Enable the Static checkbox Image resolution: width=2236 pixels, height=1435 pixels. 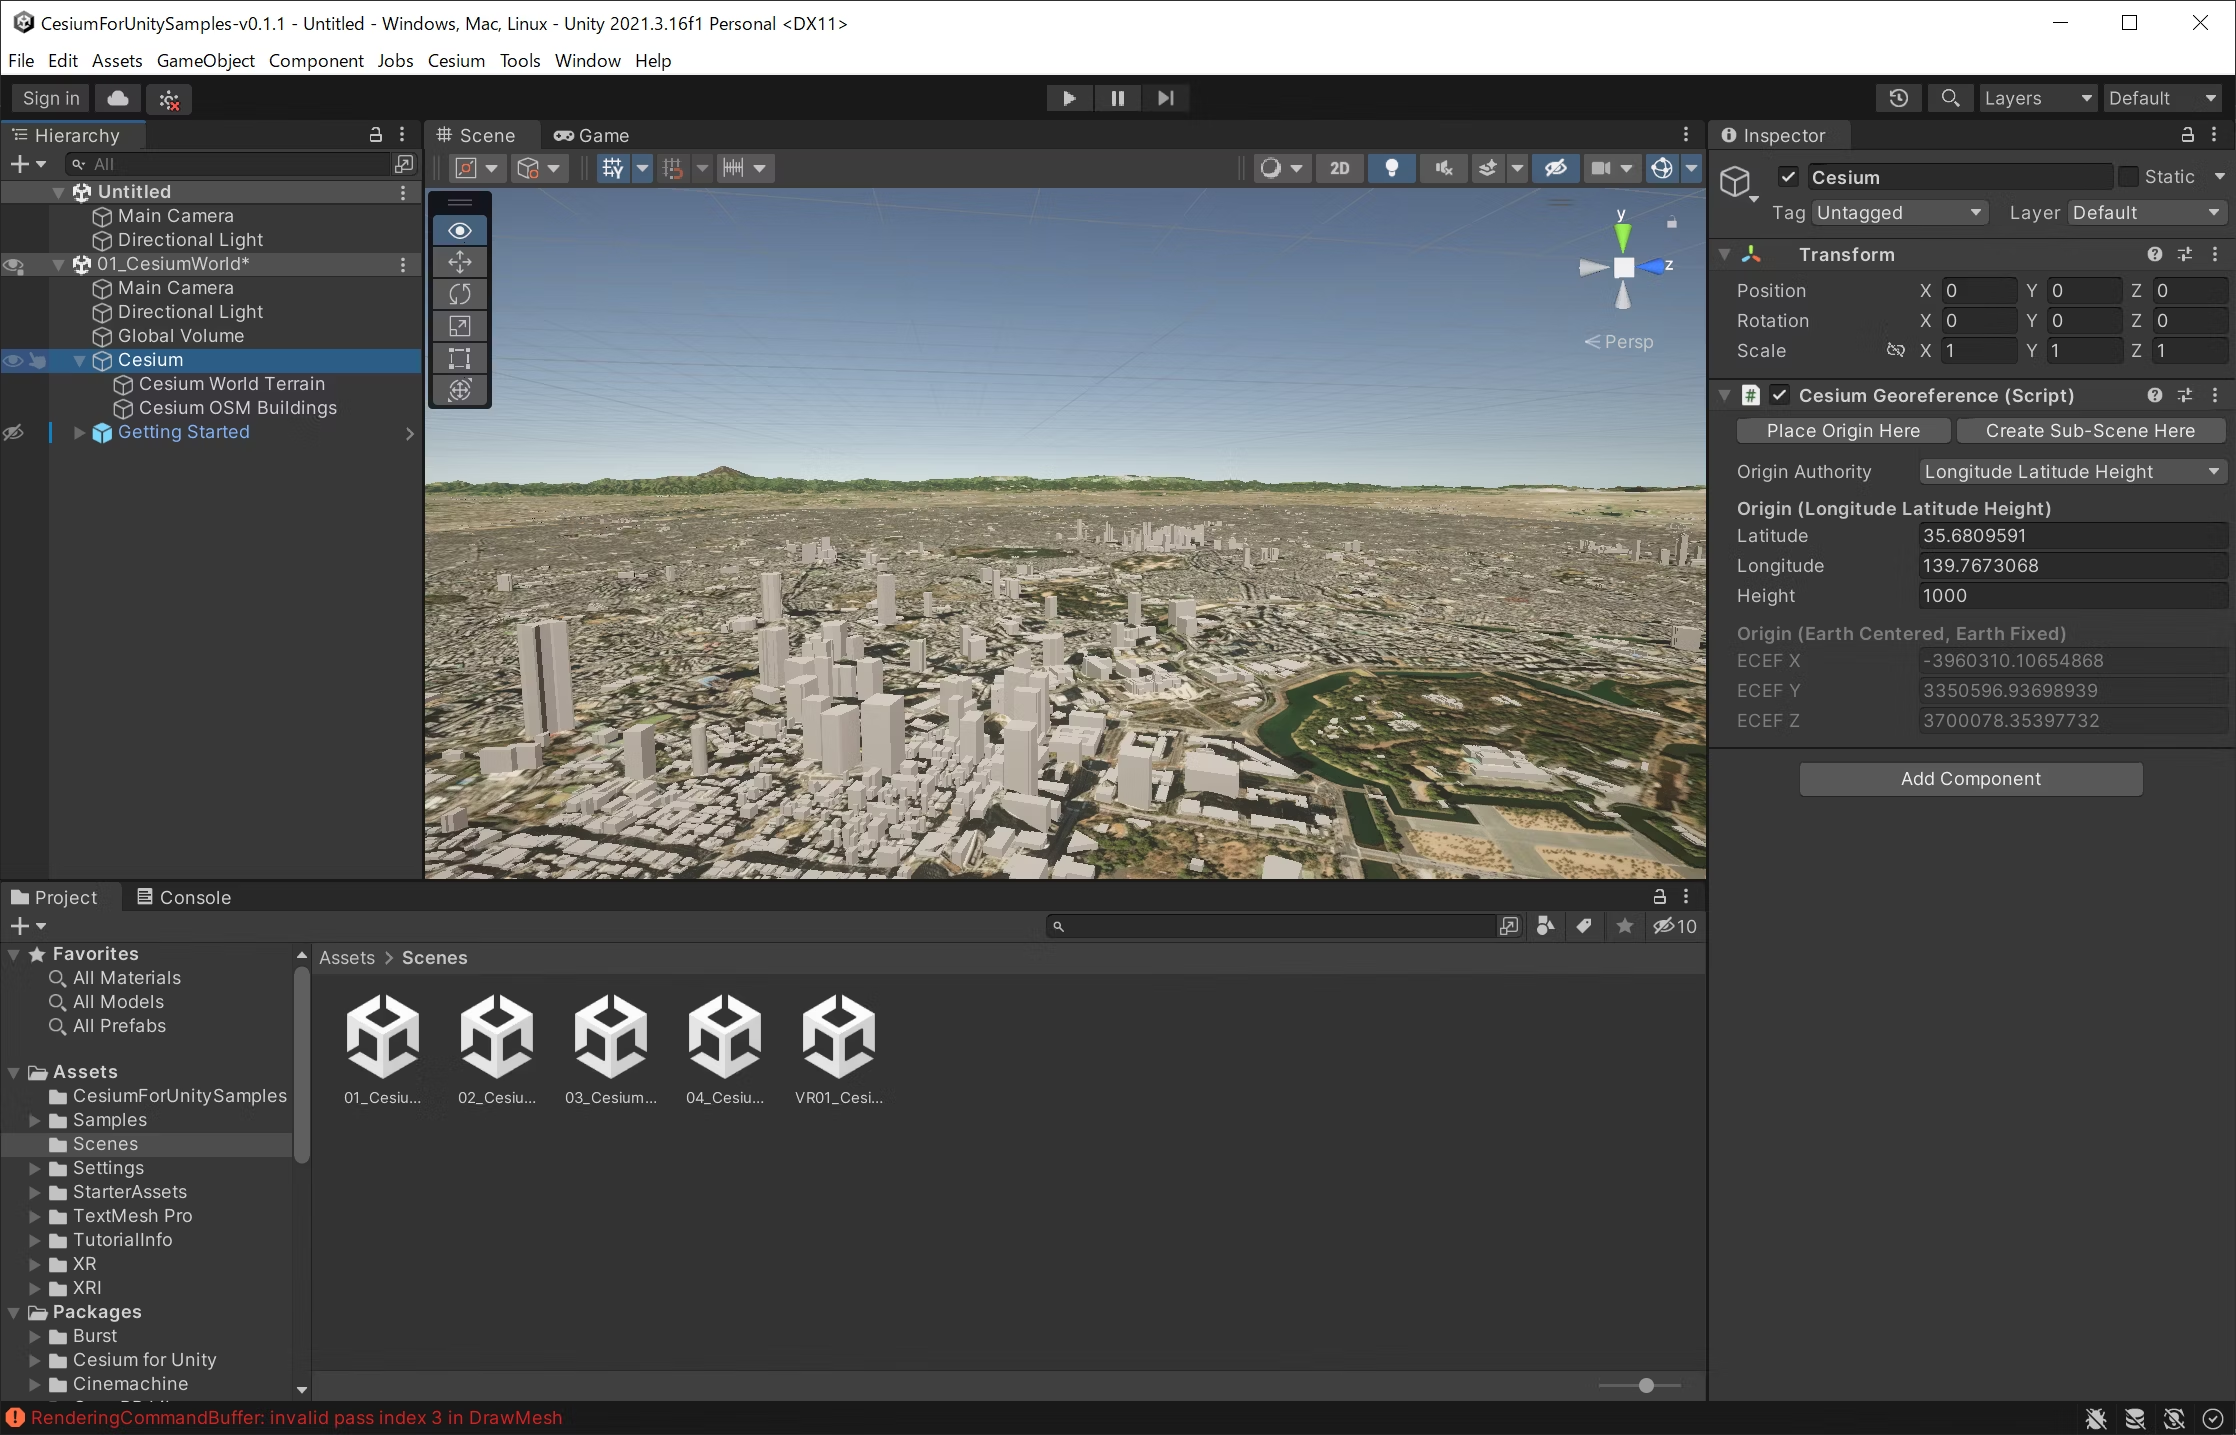click(2129, 177)
